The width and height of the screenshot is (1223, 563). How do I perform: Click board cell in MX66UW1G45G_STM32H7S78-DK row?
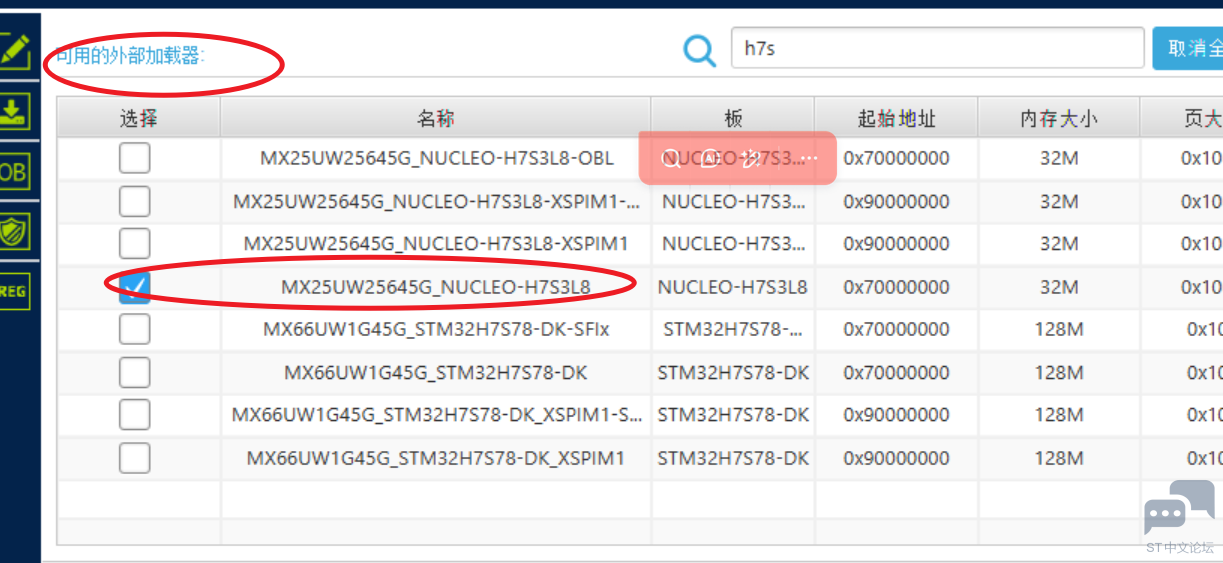733,372
